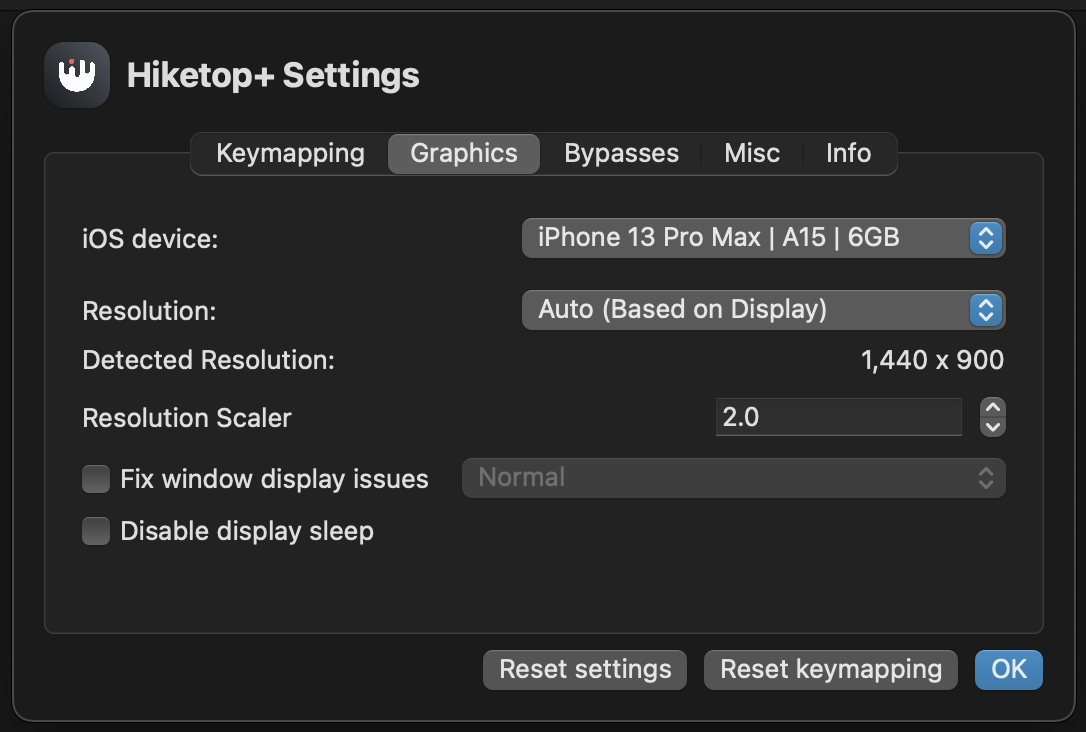
Task: Go to the Misc tab
Action: point(752,154)
